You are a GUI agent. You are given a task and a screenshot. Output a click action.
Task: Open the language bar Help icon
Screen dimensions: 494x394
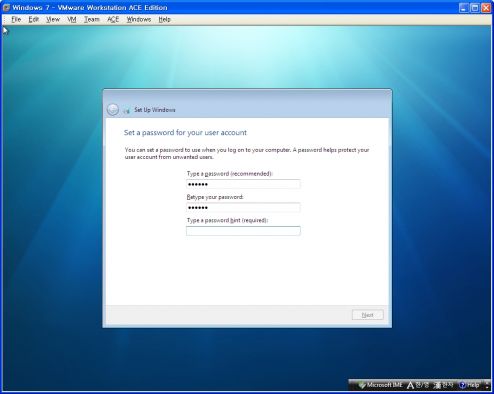tap(462, 385)
